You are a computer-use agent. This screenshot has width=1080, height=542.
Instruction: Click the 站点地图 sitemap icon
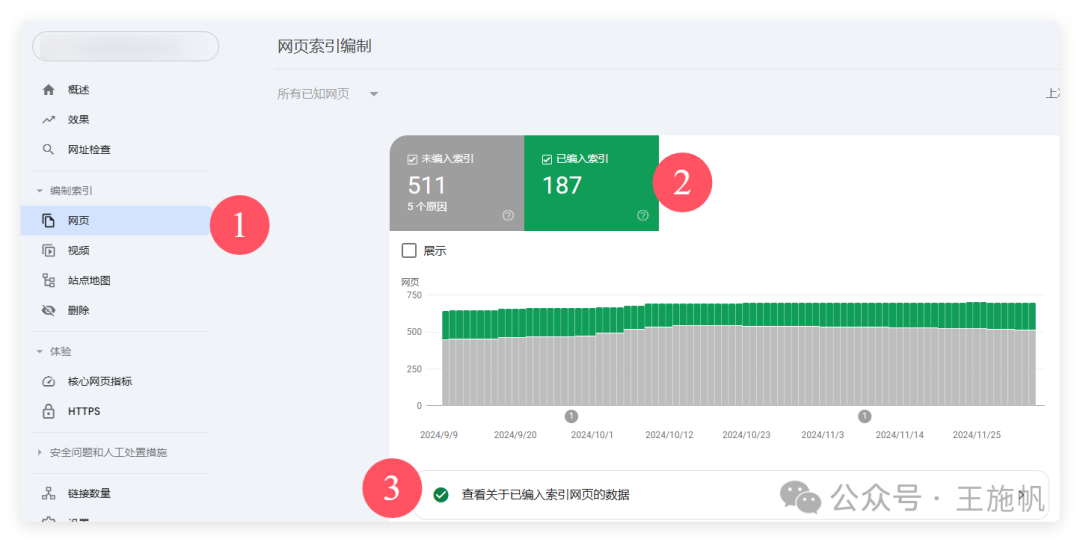coord(48,280)
